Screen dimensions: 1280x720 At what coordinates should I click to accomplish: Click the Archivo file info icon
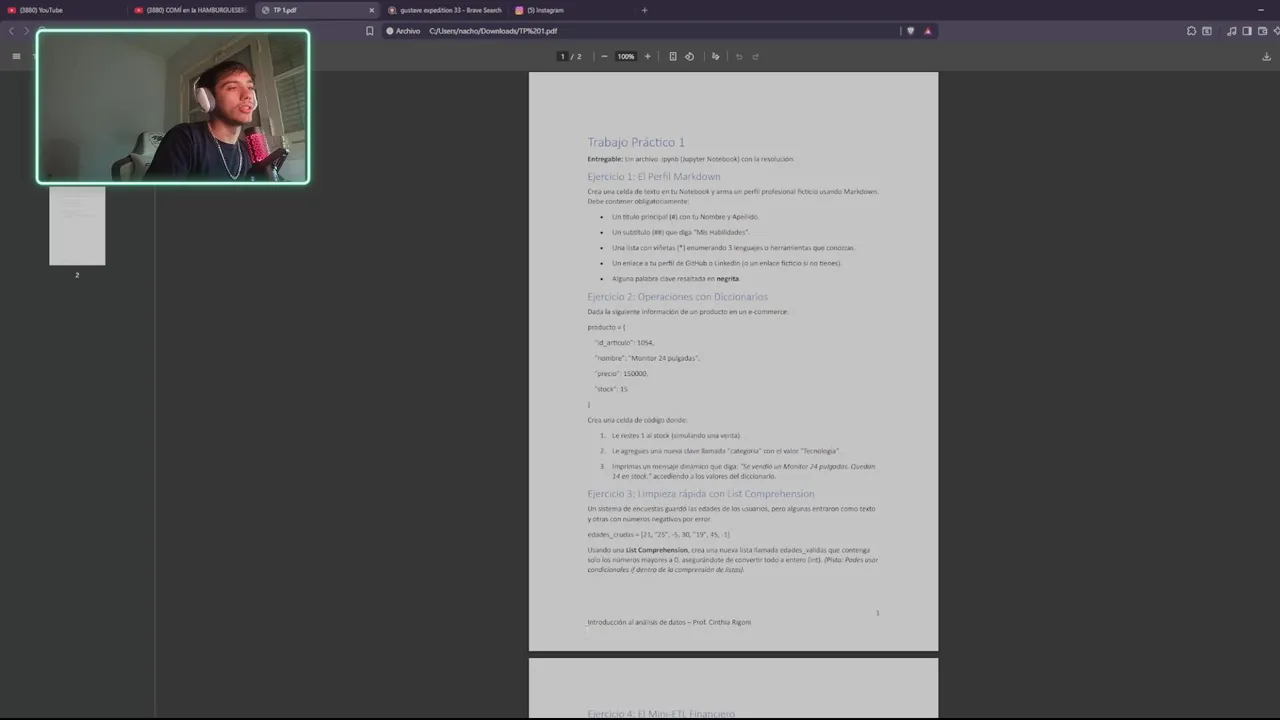coord(390,31)
